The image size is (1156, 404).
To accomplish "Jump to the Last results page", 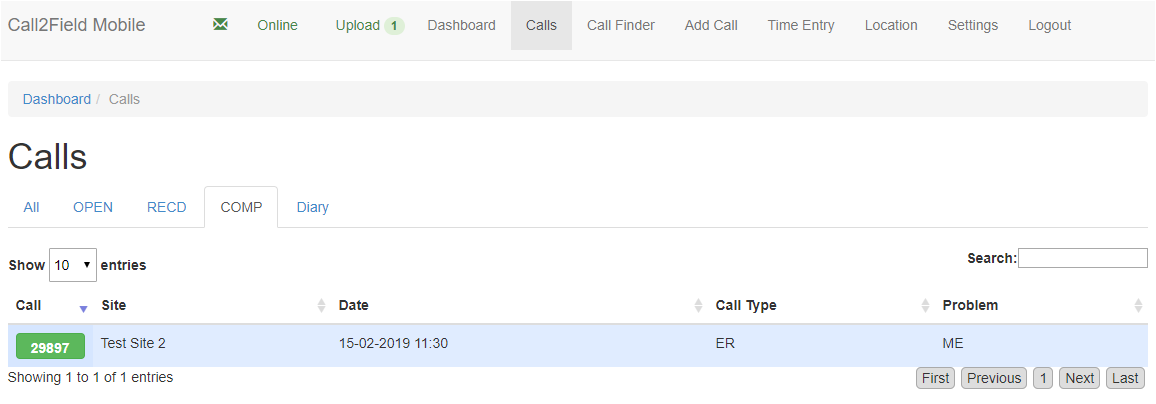I will point(1125,378).
